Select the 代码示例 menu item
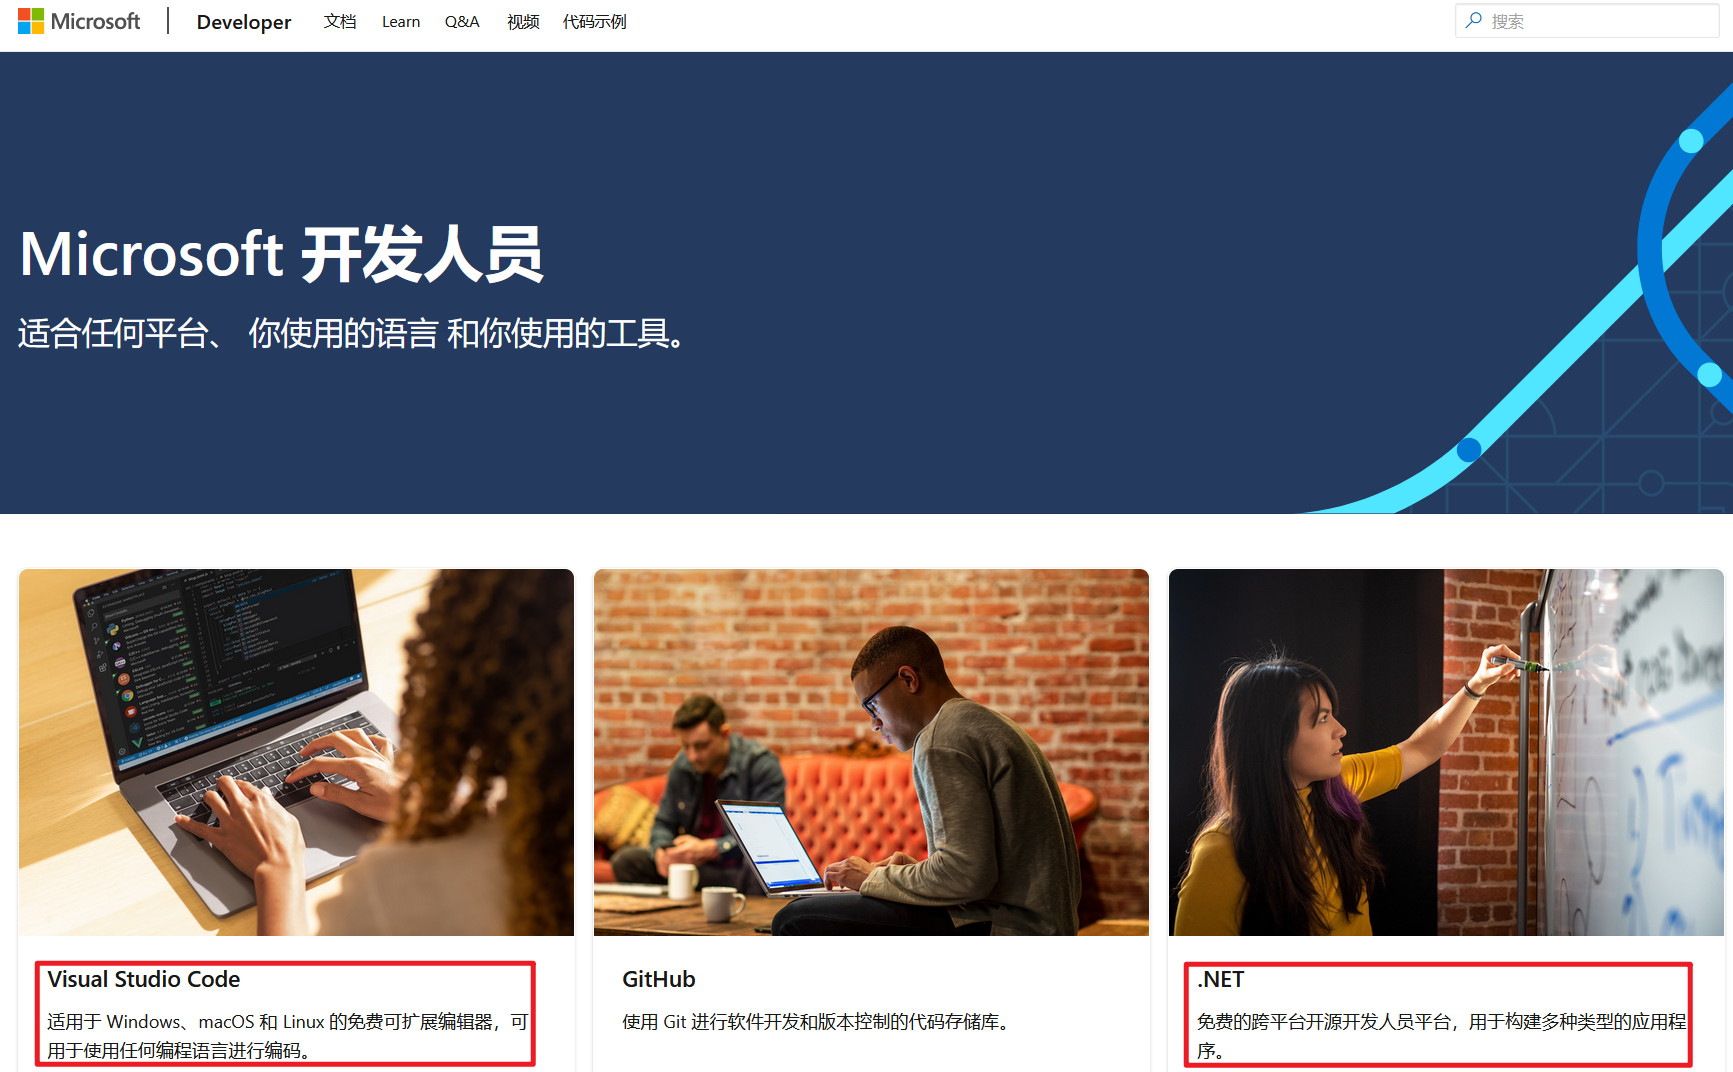The image size is (1733, 1072). (594, 21)
